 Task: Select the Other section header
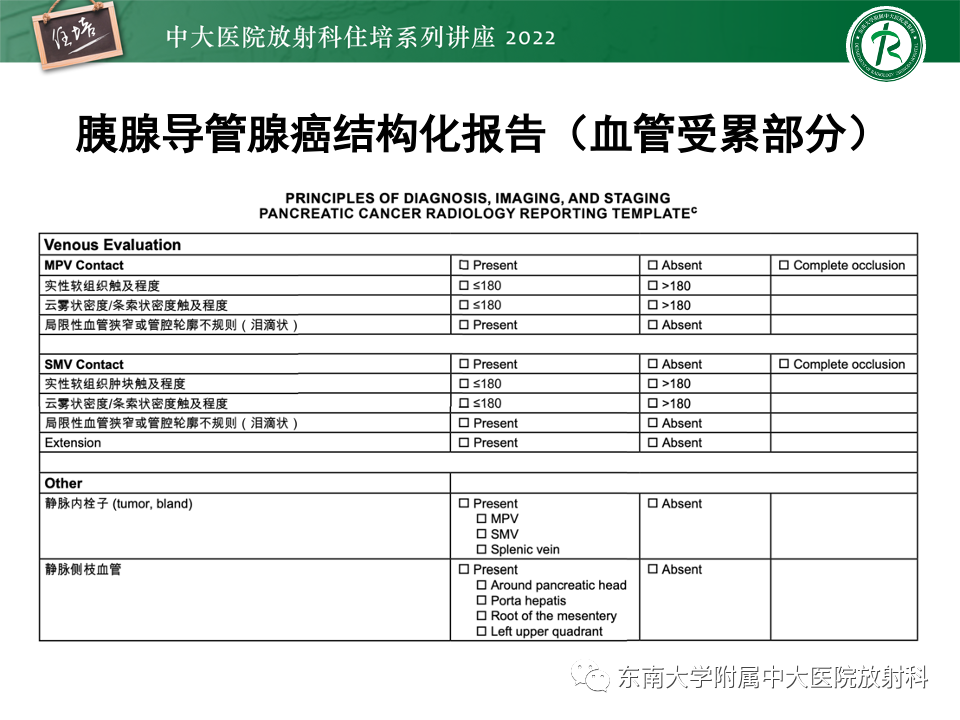coord(63,483)
